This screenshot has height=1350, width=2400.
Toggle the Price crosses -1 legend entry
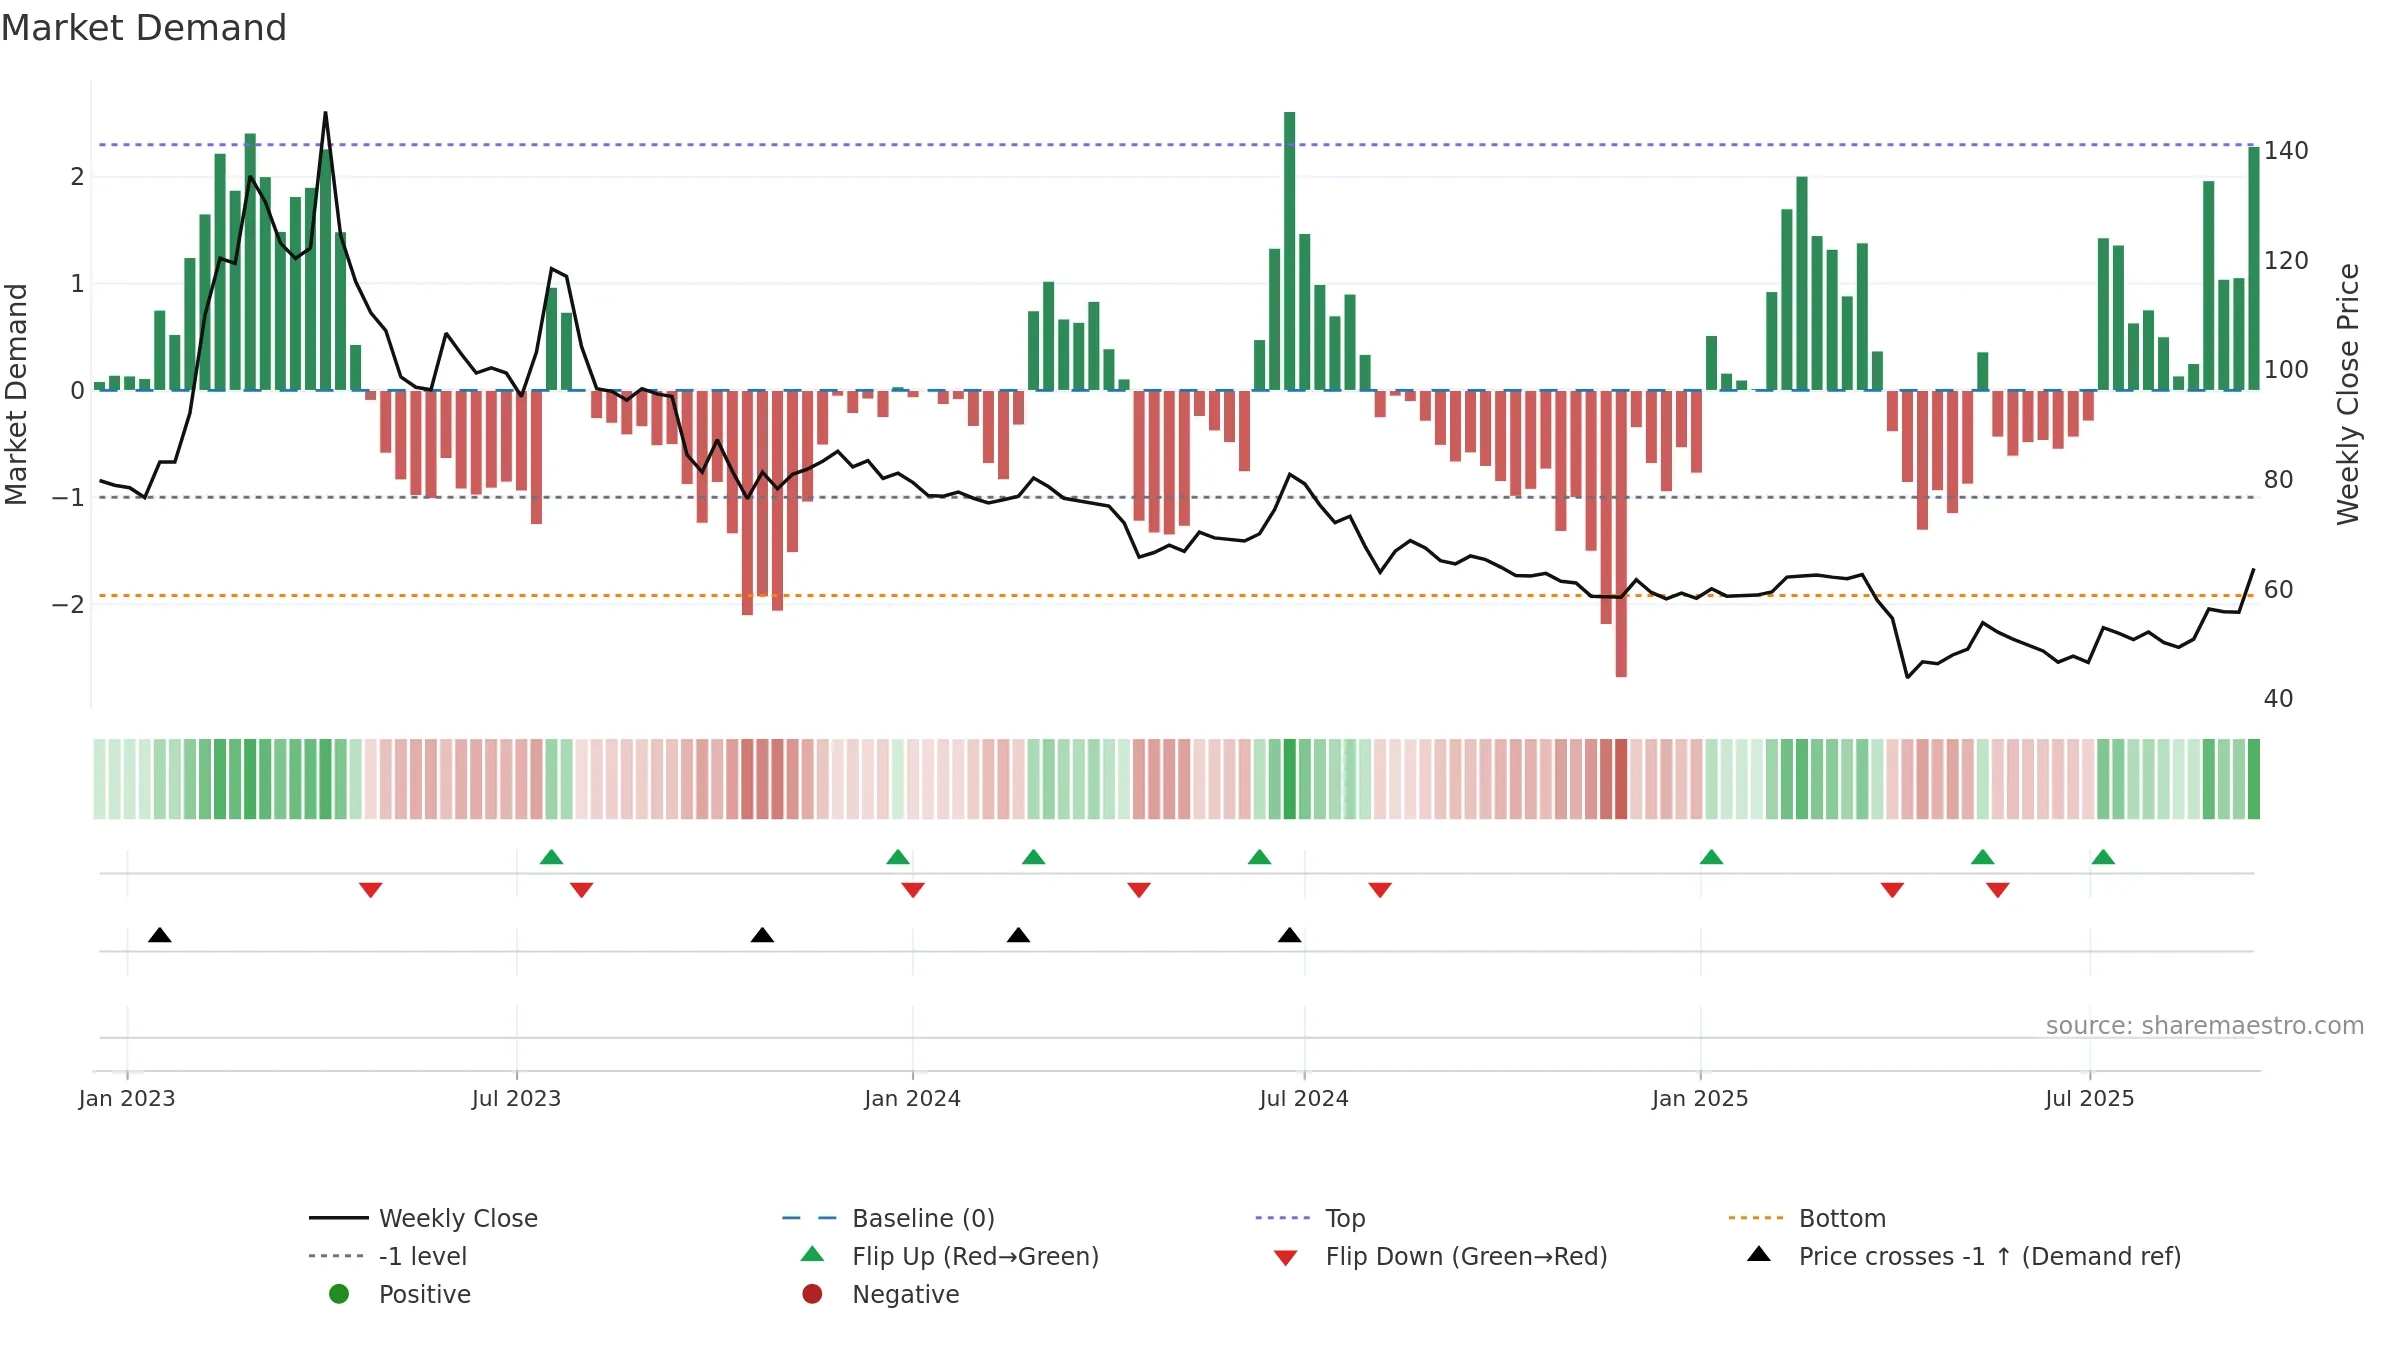(1964, 1256)
